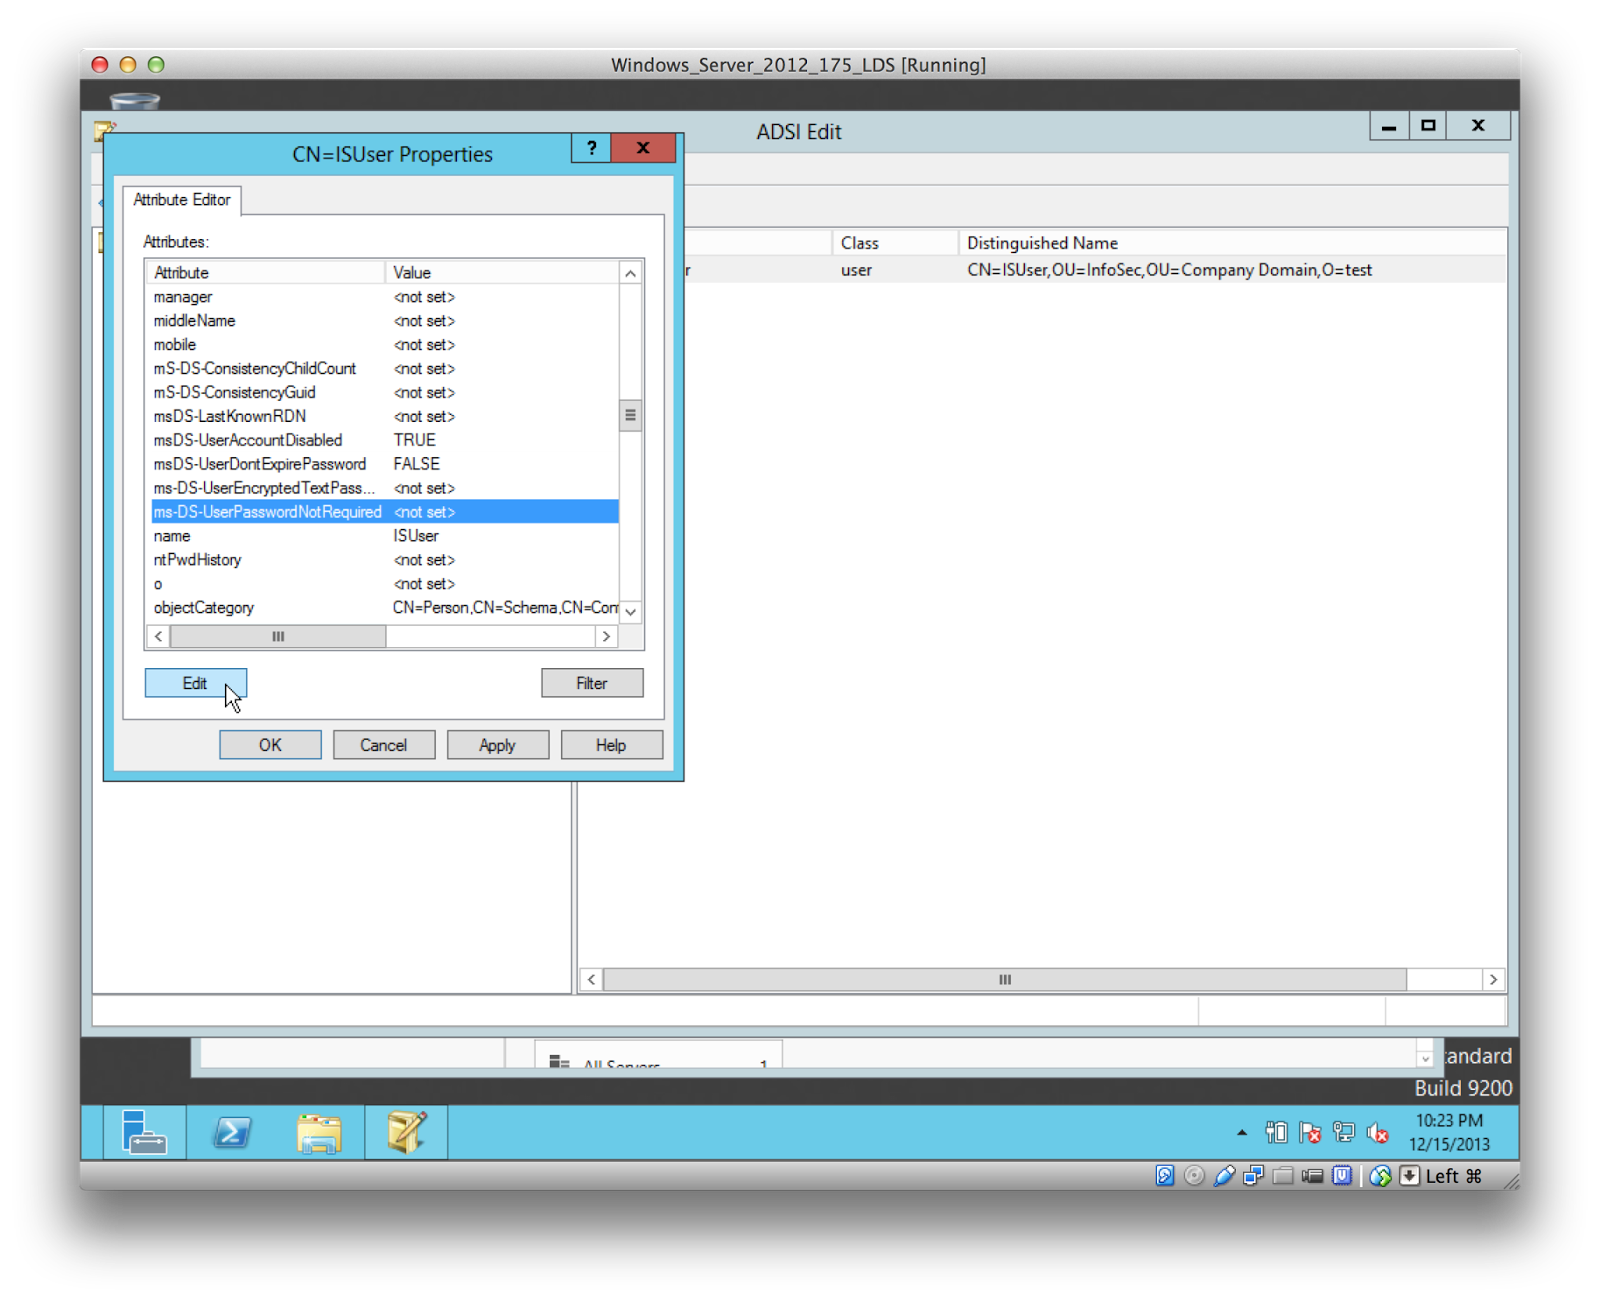This screenshot has width=1600, height=1301.
Task: Open File Explorer from the taskbar
Action: (319, 1132)
